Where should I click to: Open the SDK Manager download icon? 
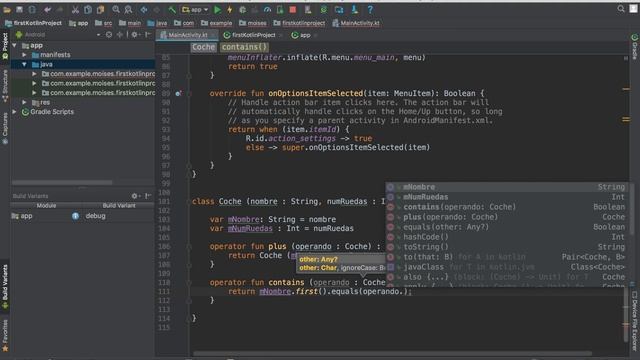(x=354, y=9)
